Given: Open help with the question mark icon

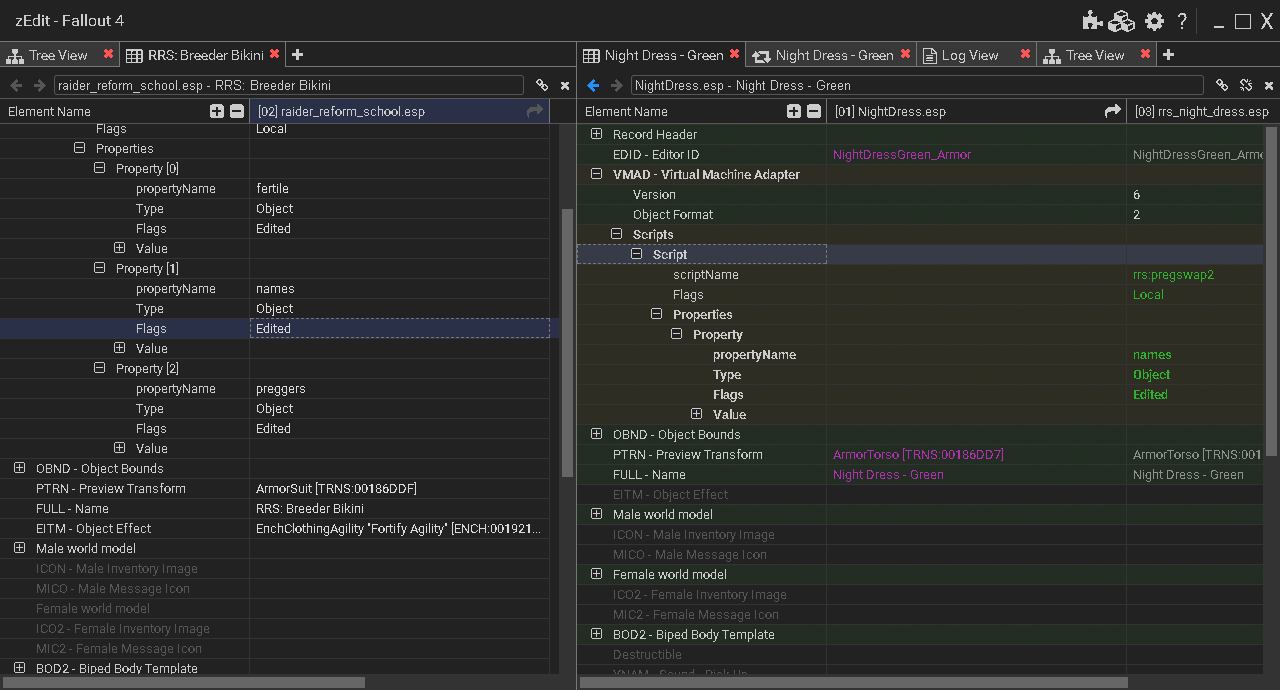Looking at the screenshot, I should [x=1182, y=21].
